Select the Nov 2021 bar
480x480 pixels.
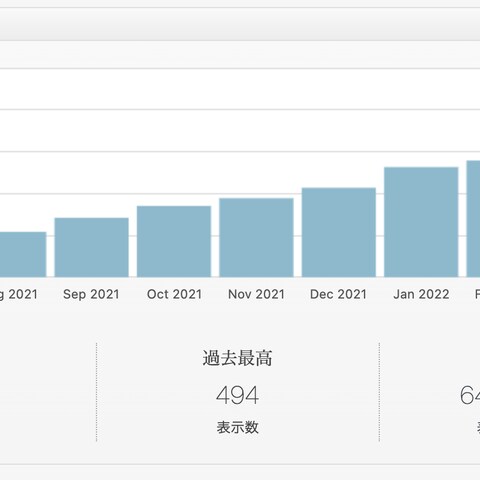[256, 238]
